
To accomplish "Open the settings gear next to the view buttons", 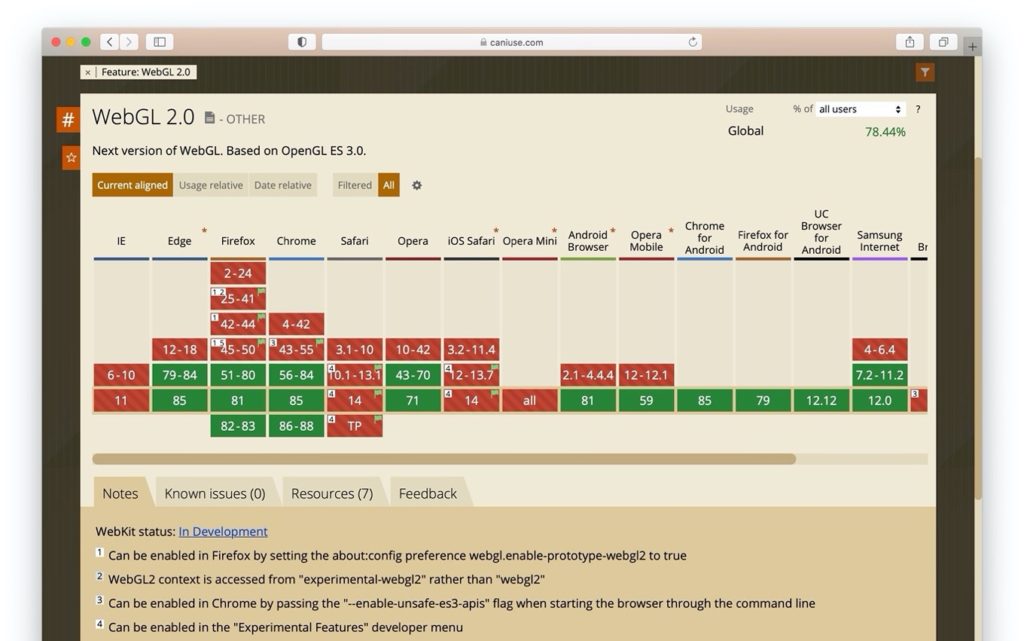I will (x=417, y=185).
